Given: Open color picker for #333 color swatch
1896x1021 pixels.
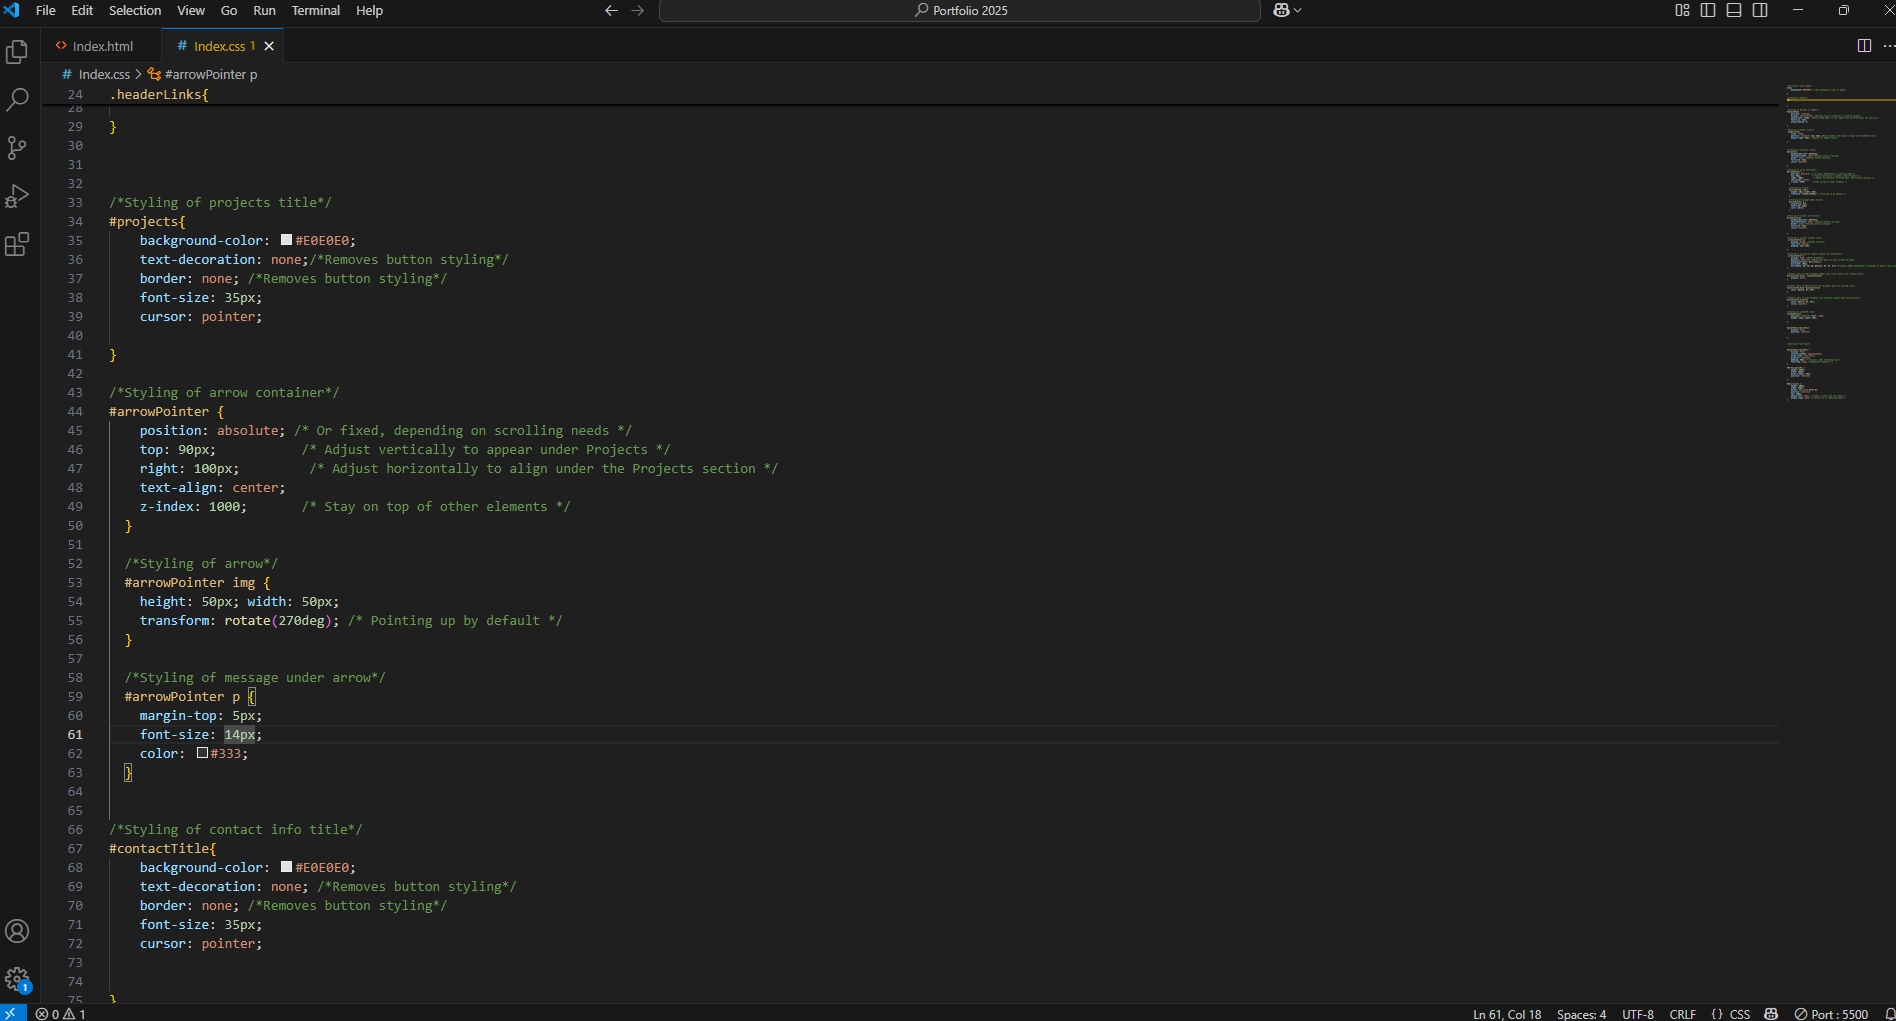Looking at the screenshot, I should [x=202, y=753].
